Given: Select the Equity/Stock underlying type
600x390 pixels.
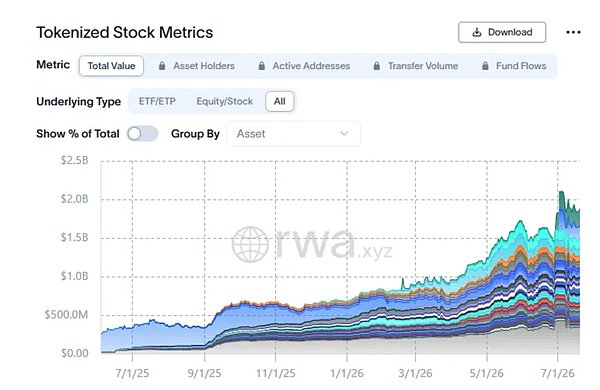Looking at the screenshot, I should point(225,101).
